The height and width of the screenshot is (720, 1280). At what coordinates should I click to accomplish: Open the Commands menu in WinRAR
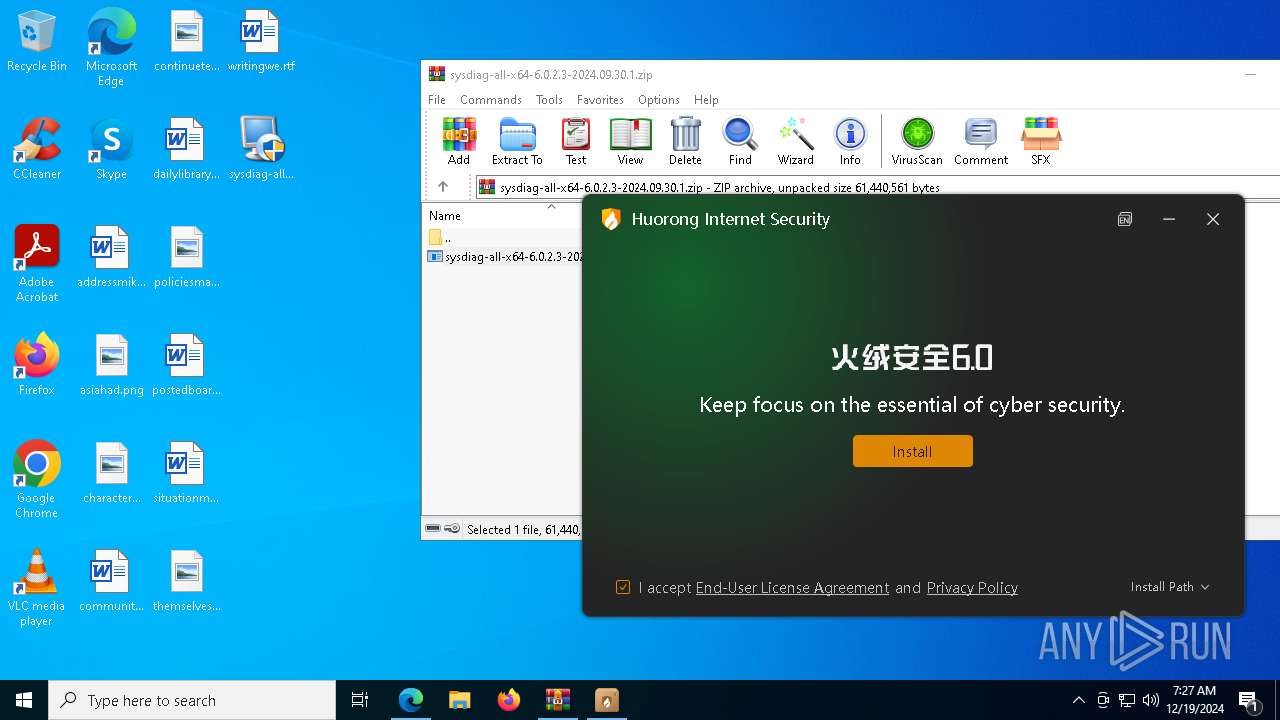coord(491,100)
